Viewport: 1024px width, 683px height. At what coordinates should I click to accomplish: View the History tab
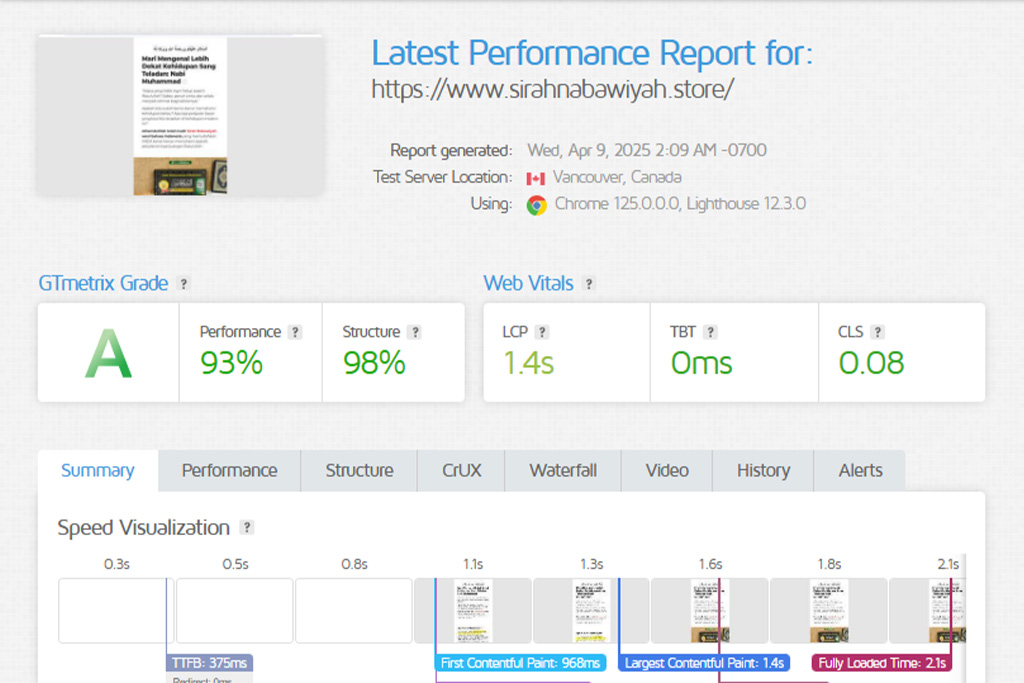pyautogui.click(x=763, y=471)
